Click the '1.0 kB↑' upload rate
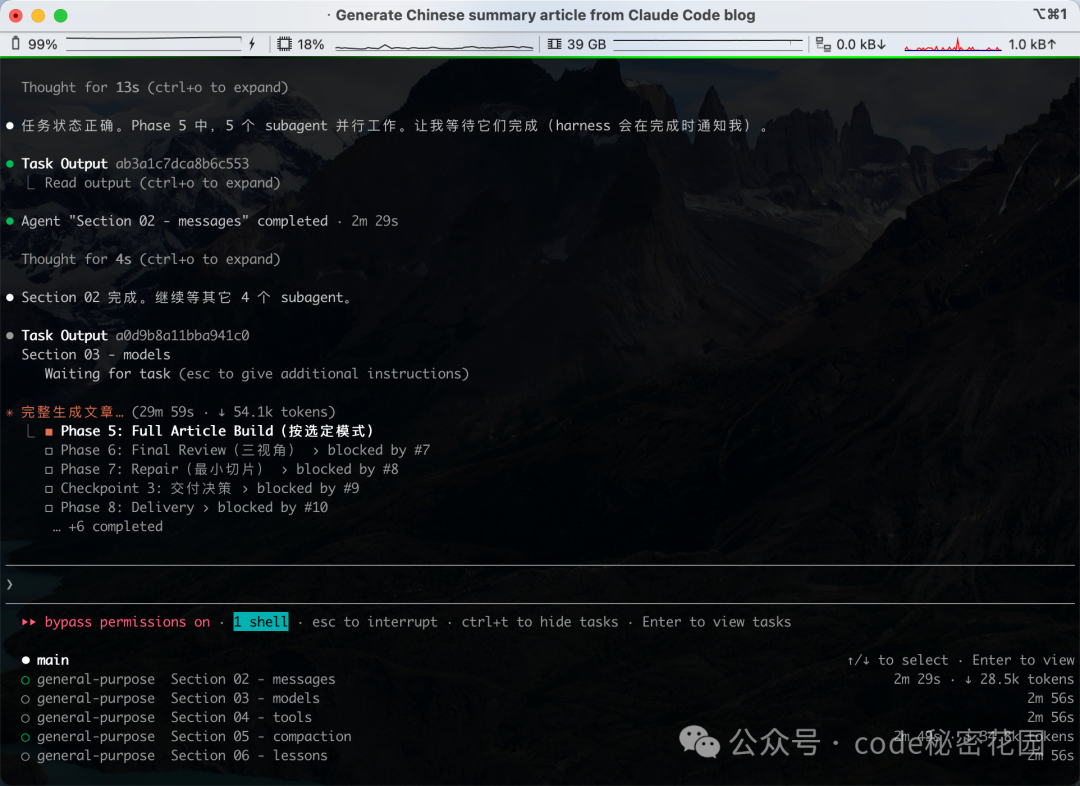 [1032, 44]
